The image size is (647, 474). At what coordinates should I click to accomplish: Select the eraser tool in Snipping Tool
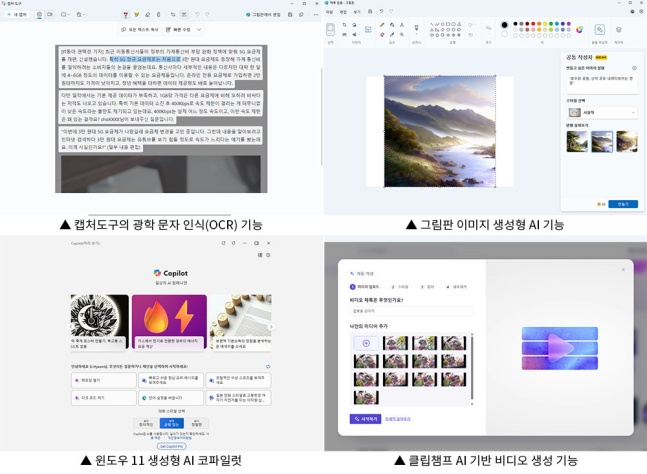[147, 15]
